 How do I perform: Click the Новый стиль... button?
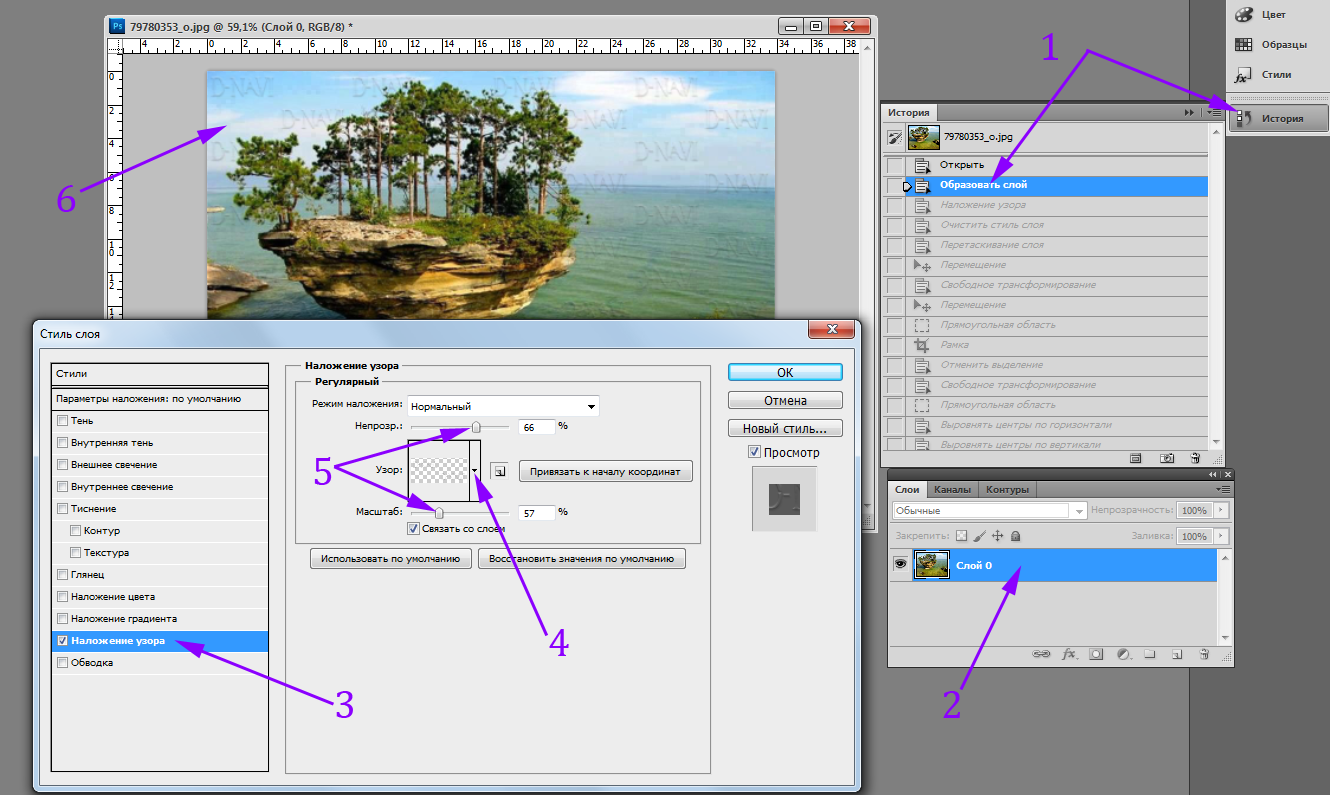pos(785,429)
